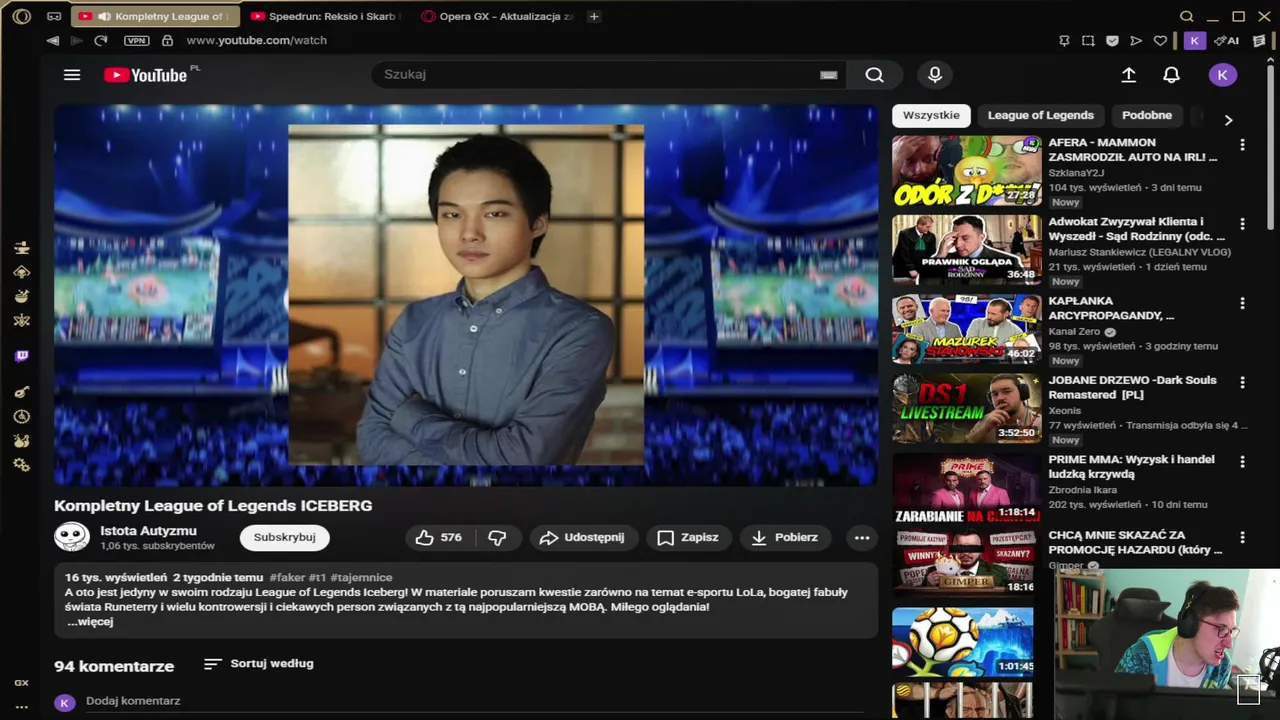This screenshot has width=1280, height=720.
Task: Select the Podobne filter chip
Action: [x=1147, y=115]
